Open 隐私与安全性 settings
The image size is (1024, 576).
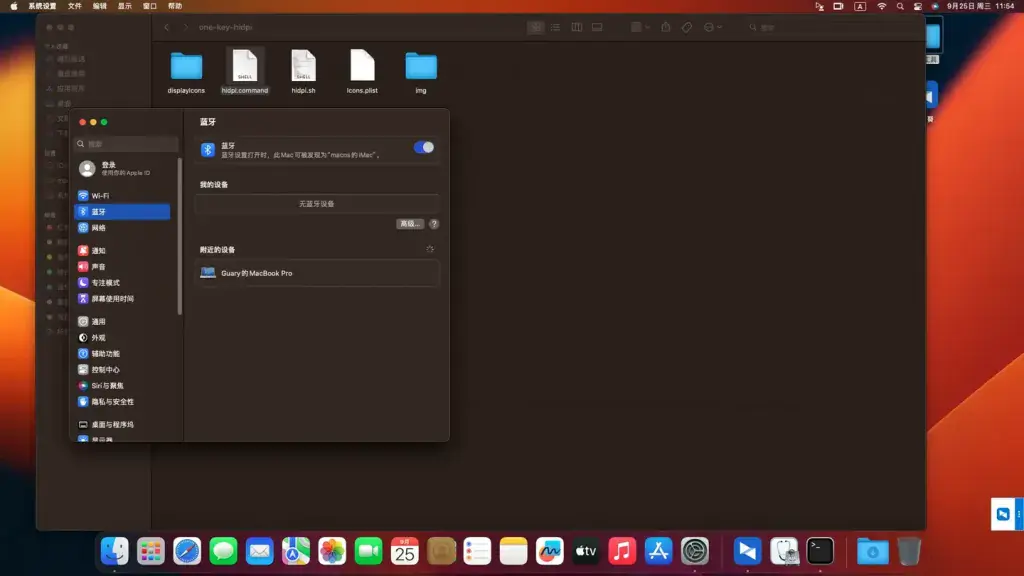122,402
